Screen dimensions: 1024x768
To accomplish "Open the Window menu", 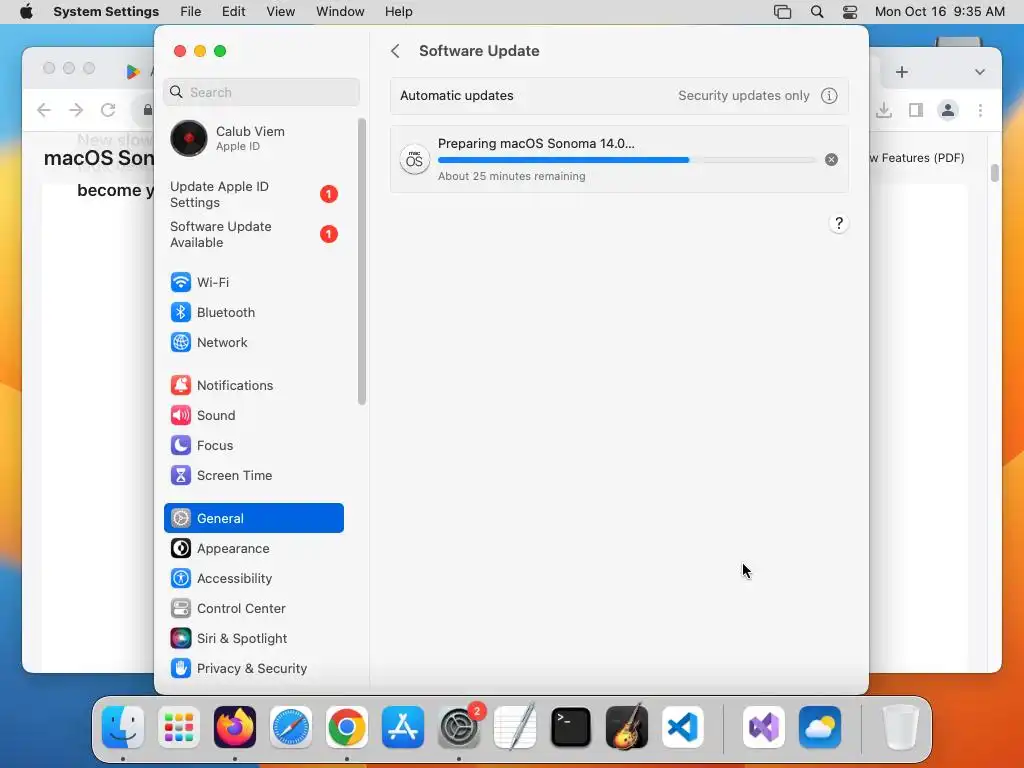I will point(340,12).
